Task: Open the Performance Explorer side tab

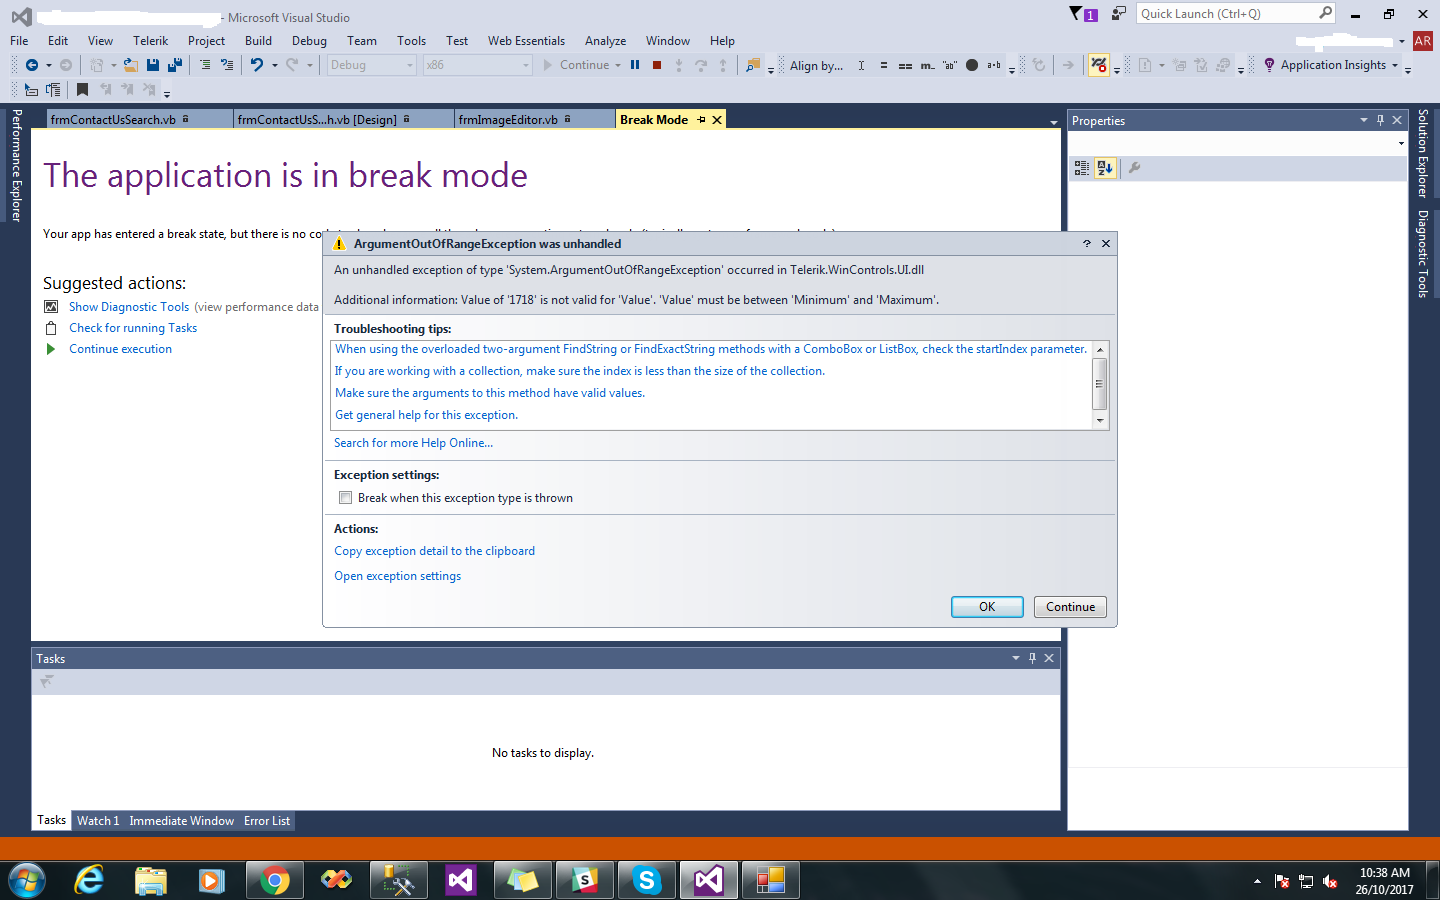Action: 16,165
